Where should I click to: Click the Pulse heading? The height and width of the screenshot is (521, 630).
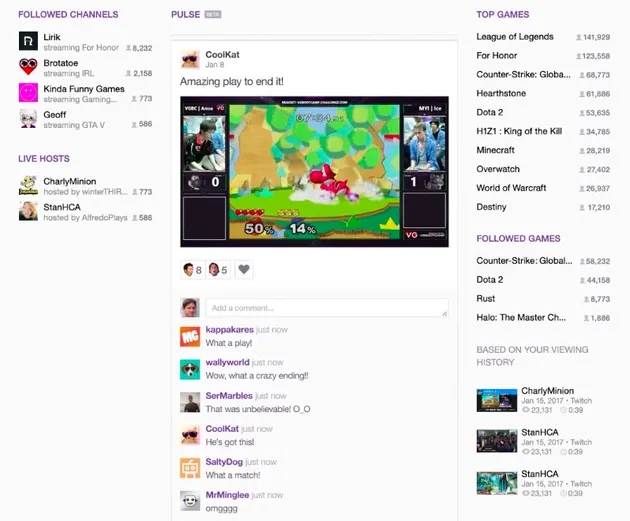(x=186, y=14)
